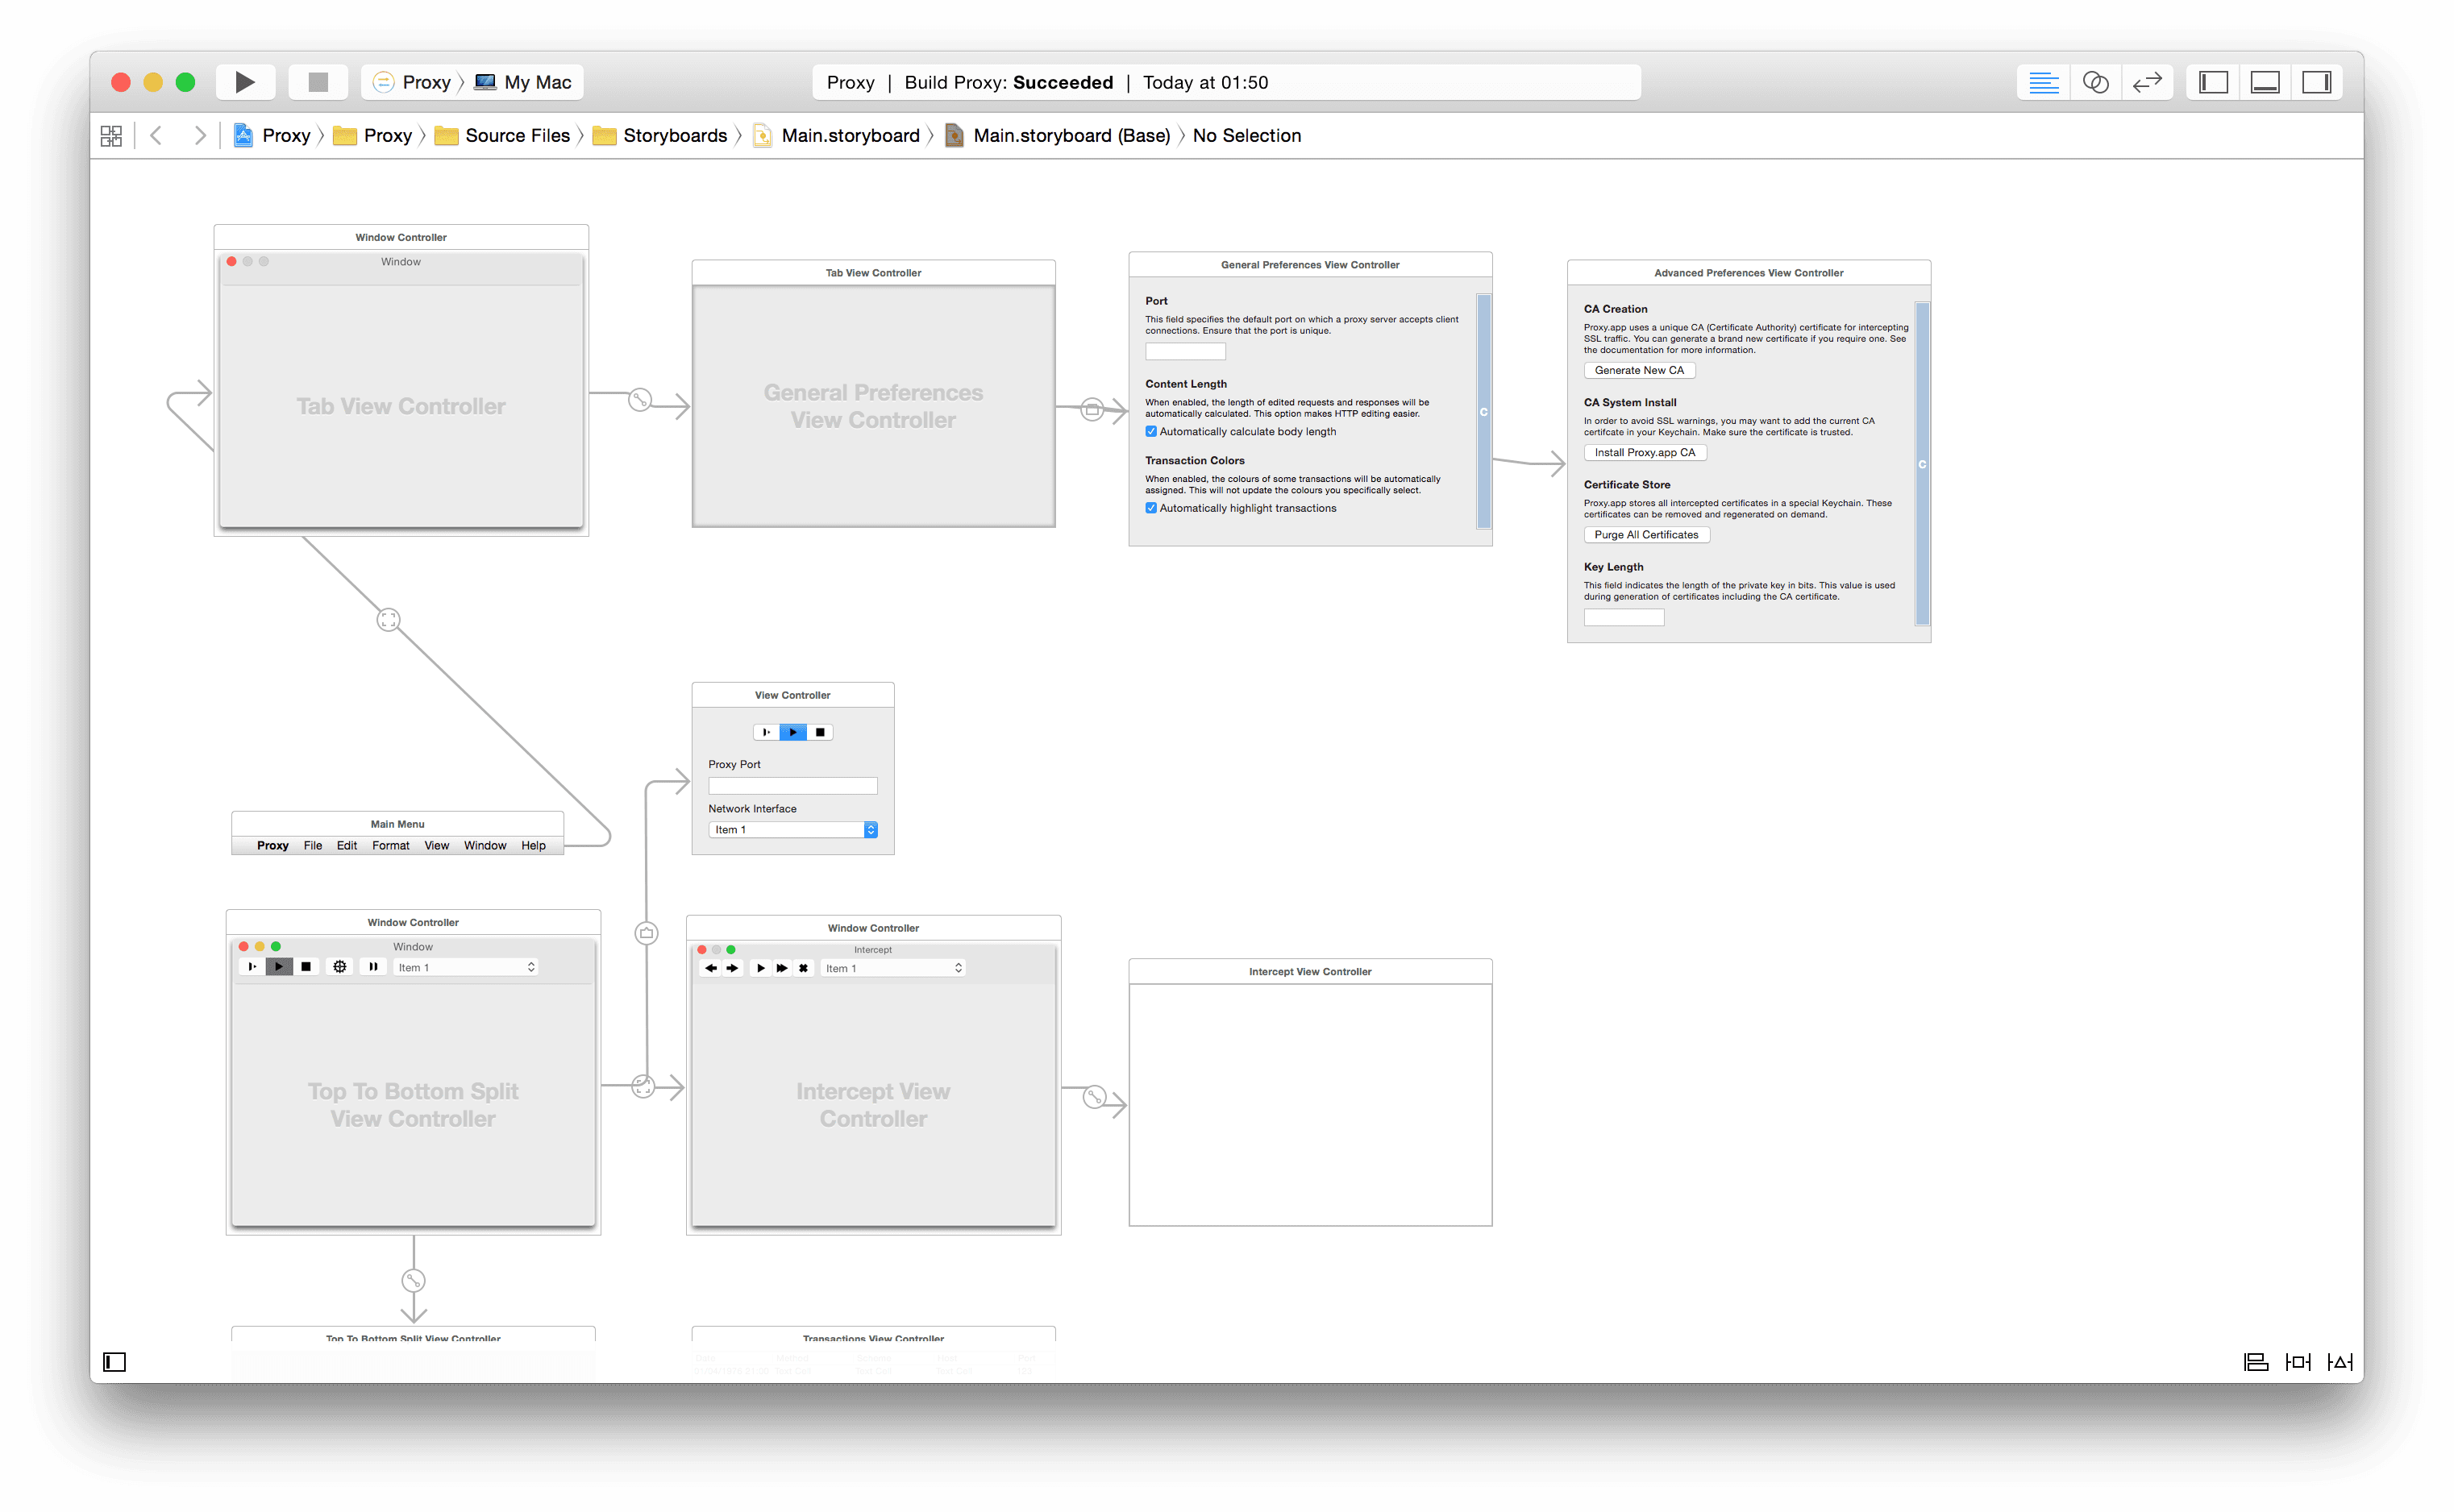Toggle Automatically calculate body length checkbox

1151,432
